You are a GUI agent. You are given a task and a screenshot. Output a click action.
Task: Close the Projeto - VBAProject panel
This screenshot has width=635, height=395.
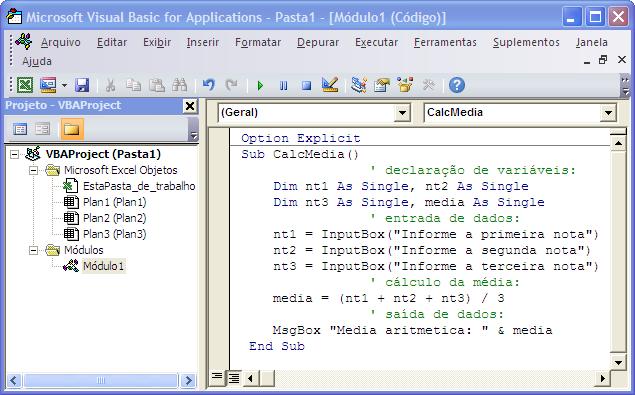tap(190, 106)
